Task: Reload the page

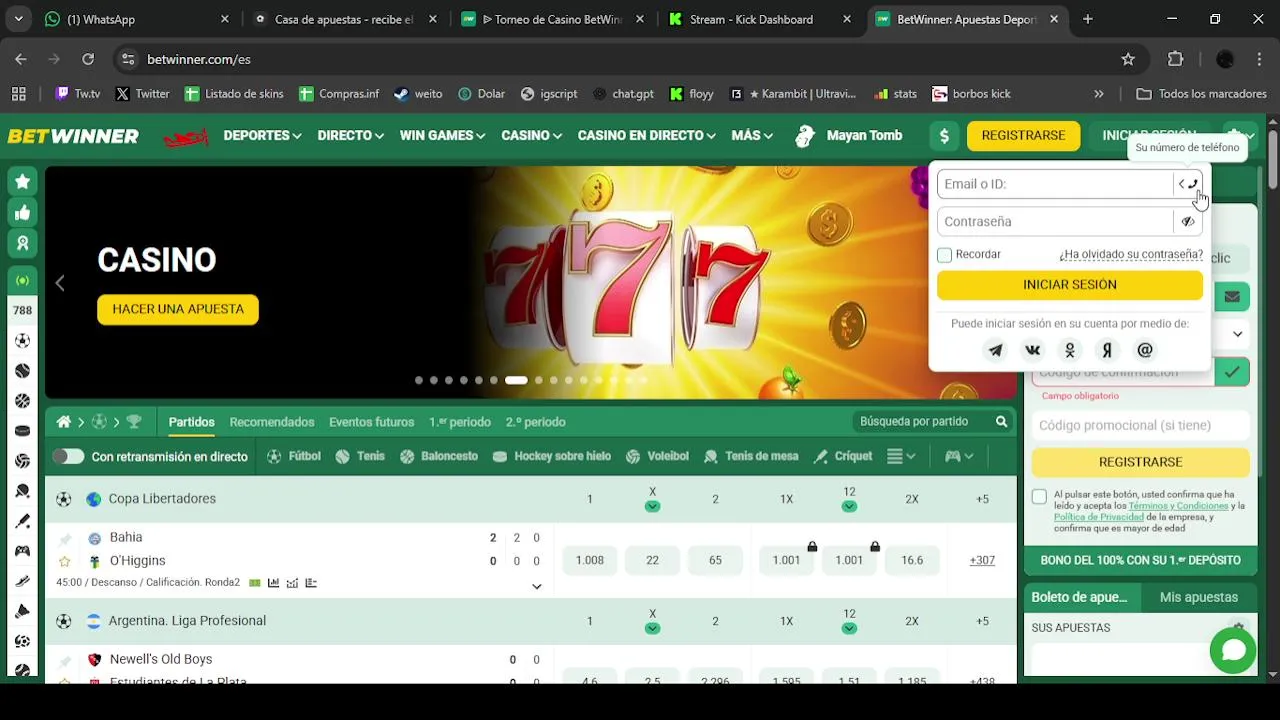Action: click(88, 59)
